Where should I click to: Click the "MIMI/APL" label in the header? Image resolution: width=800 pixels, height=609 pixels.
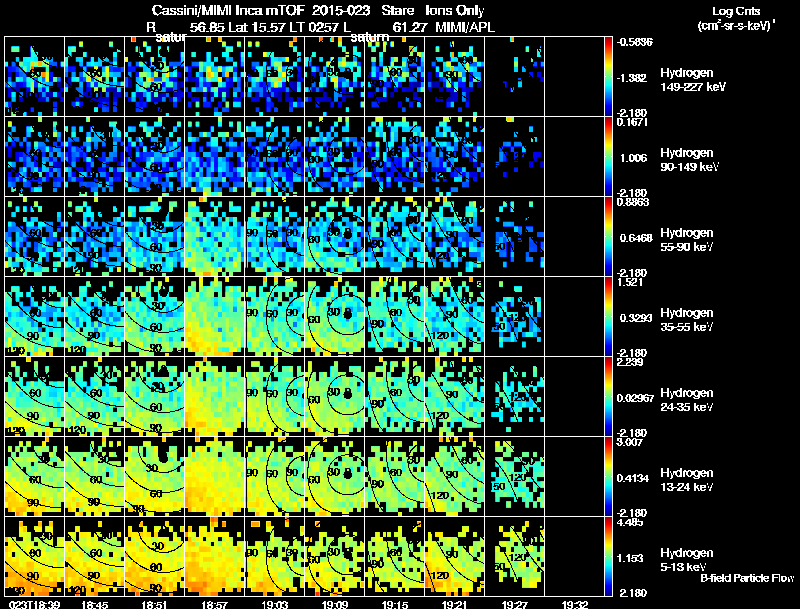(465, 27)
